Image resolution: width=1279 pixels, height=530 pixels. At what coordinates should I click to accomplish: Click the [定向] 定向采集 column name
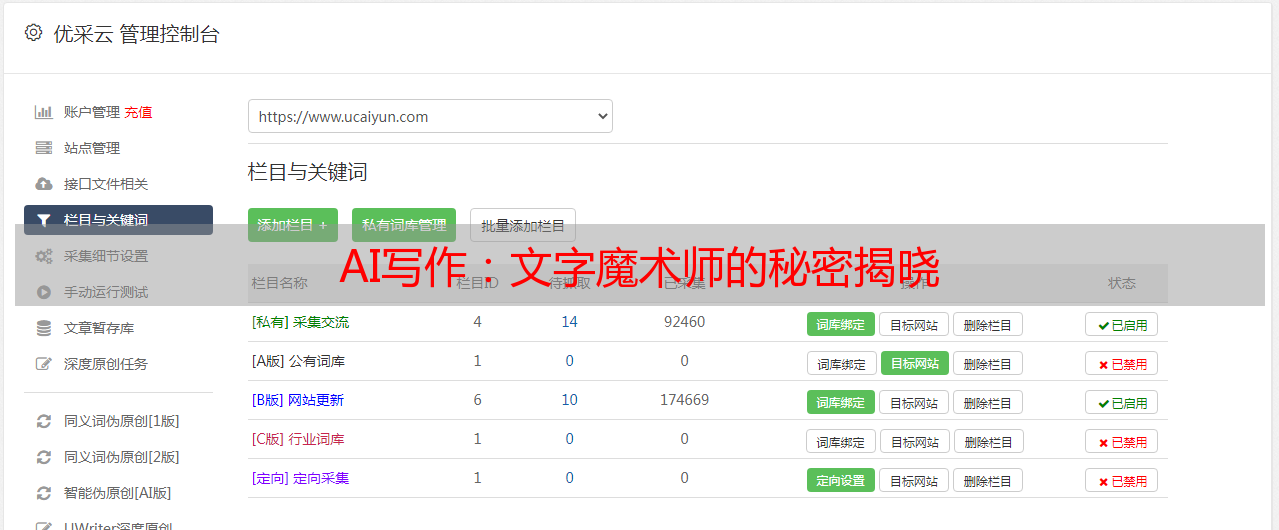(x=300, y=478)
